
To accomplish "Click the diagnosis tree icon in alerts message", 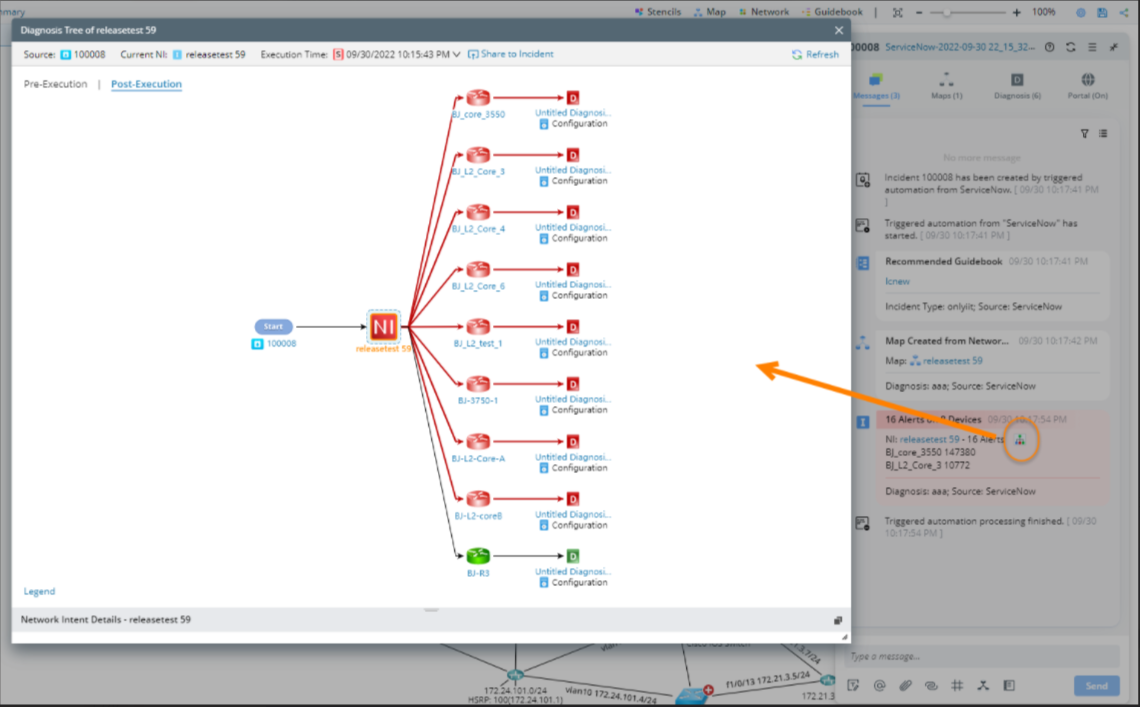I will point(1019,440).
